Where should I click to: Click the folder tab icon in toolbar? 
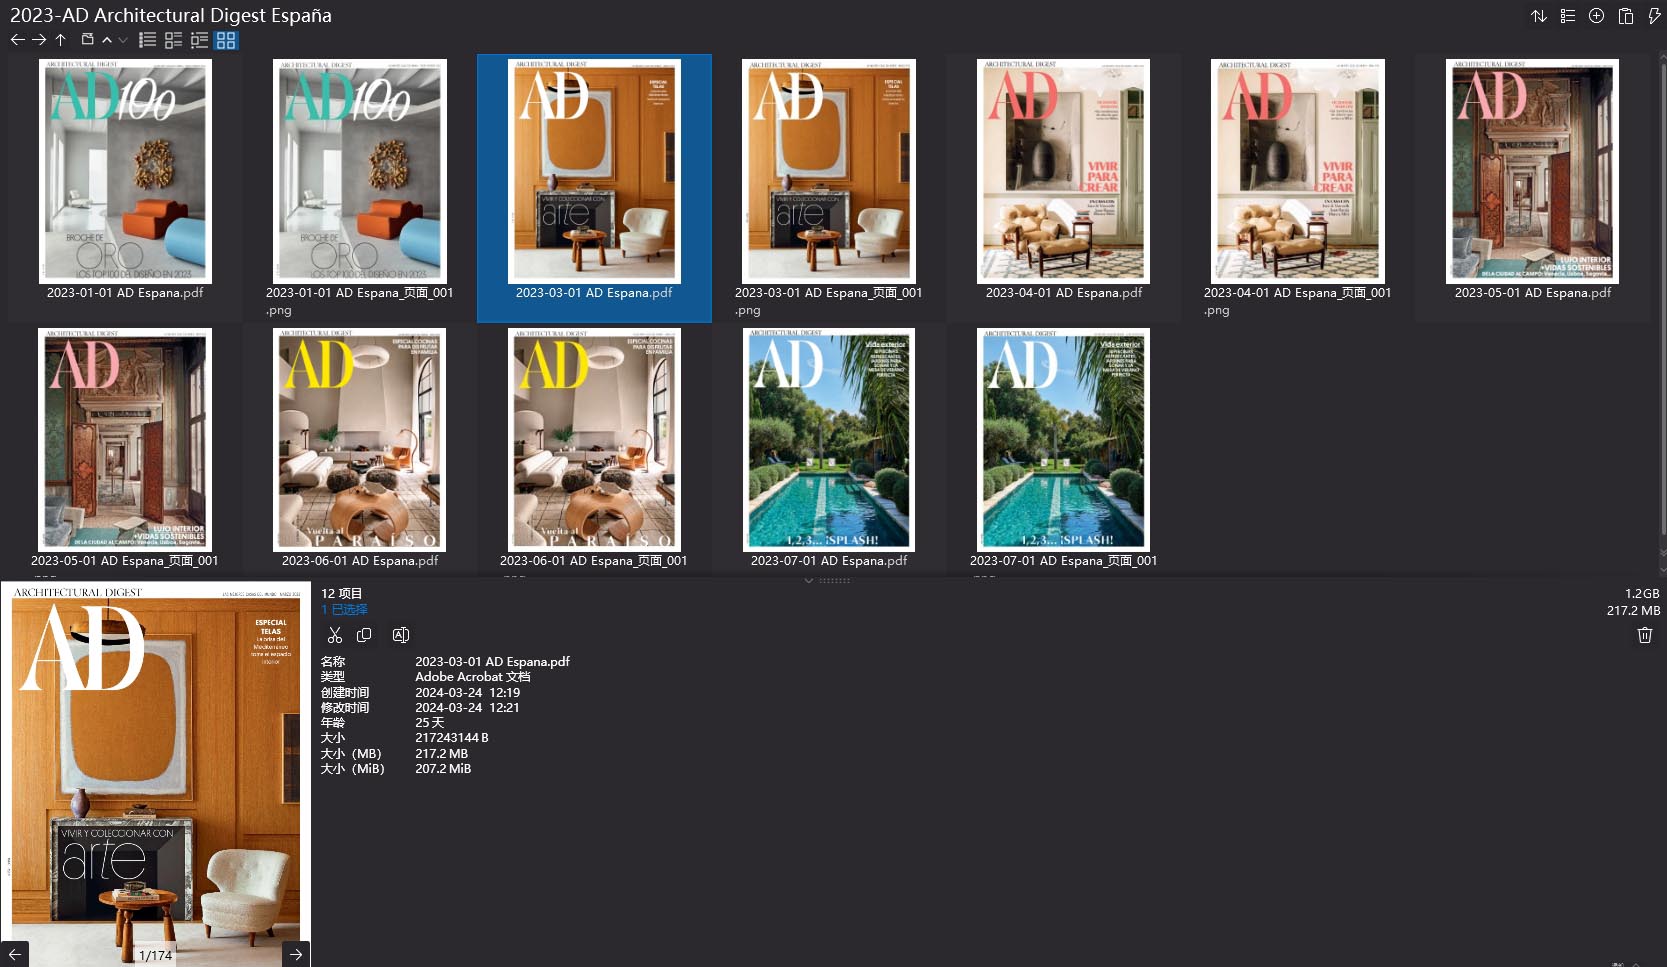pyautogui.click(x=87, y=40)
